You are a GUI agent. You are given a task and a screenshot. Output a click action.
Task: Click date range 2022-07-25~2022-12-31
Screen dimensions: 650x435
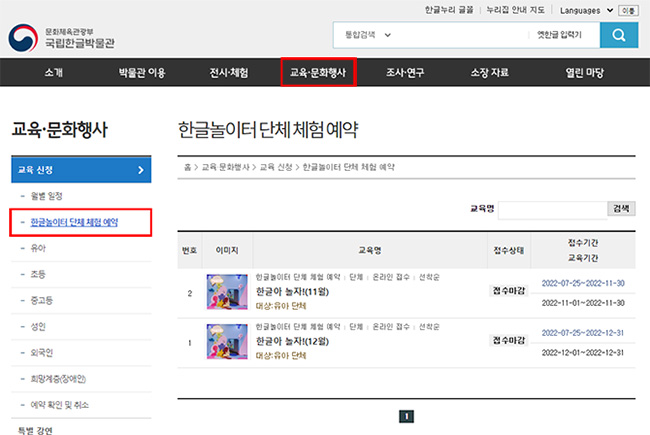(x=583, y=333)
